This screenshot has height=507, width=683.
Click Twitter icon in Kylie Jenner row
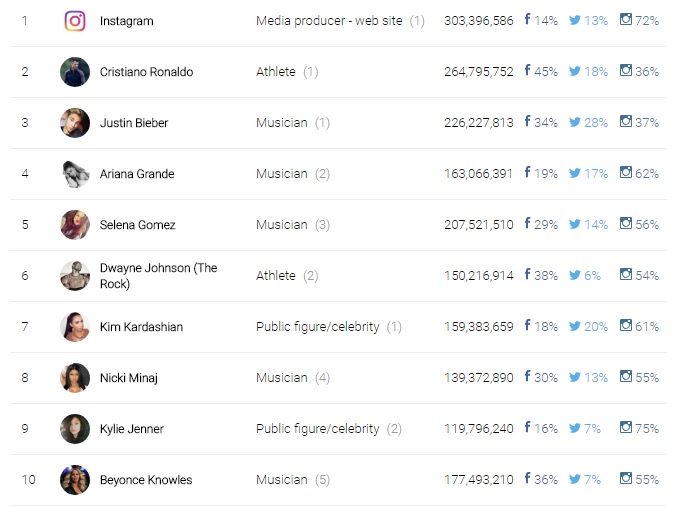pos(575,428)
